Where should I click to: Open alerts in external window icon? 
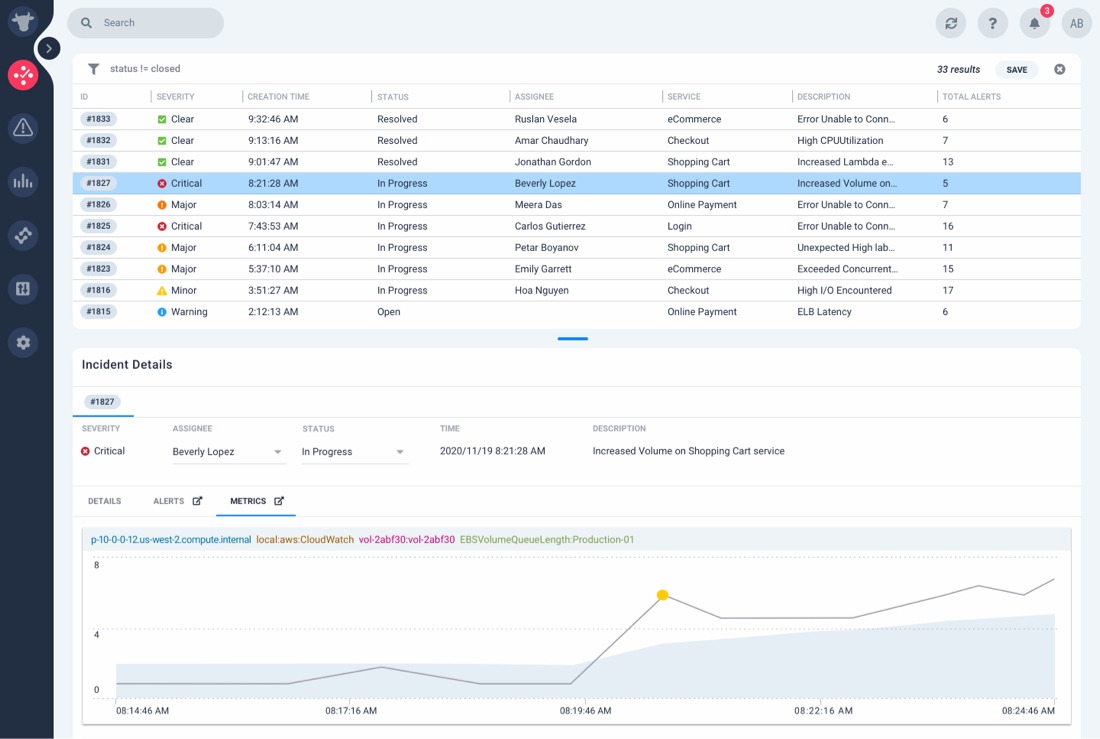click(197, 501)
